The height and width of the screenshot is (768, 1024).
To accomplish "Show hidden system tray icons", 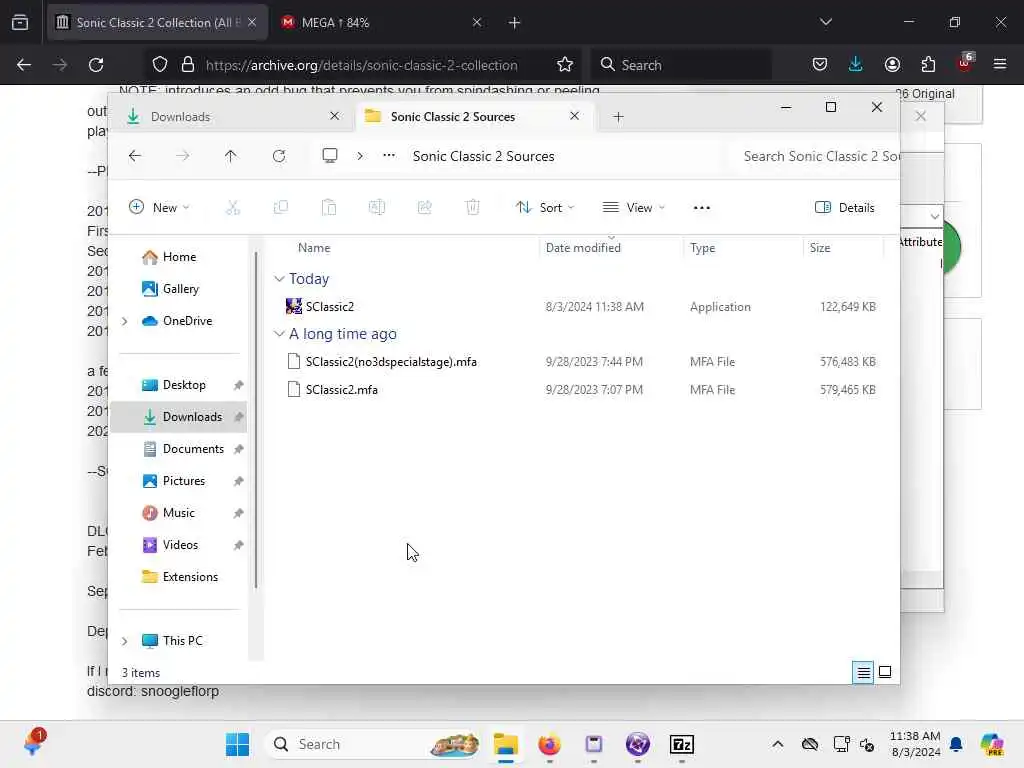I will click(777, 744).
